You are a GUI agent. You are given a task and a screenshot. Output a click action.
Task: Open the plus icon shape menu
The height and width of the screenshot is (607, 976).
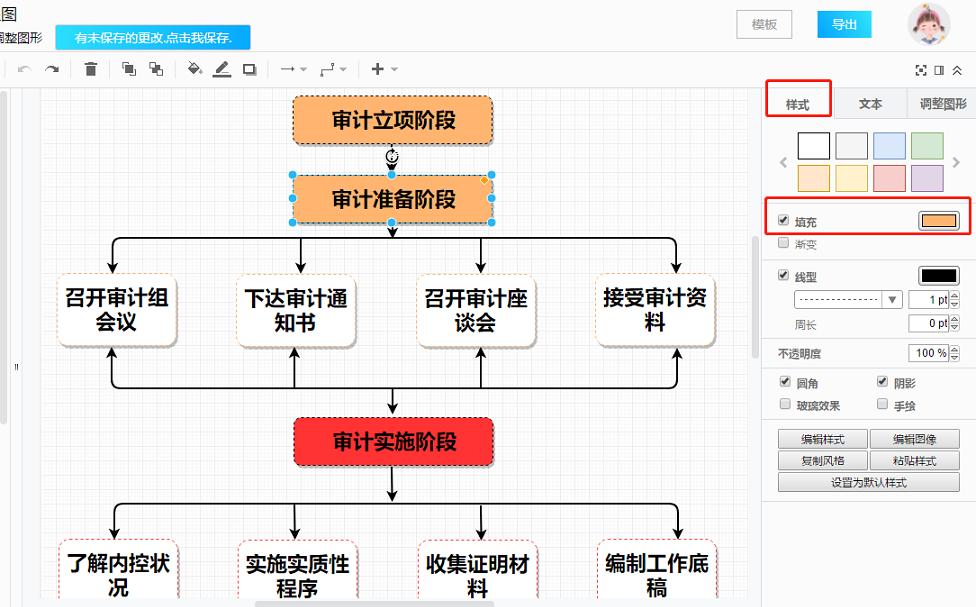pos(380,68)
